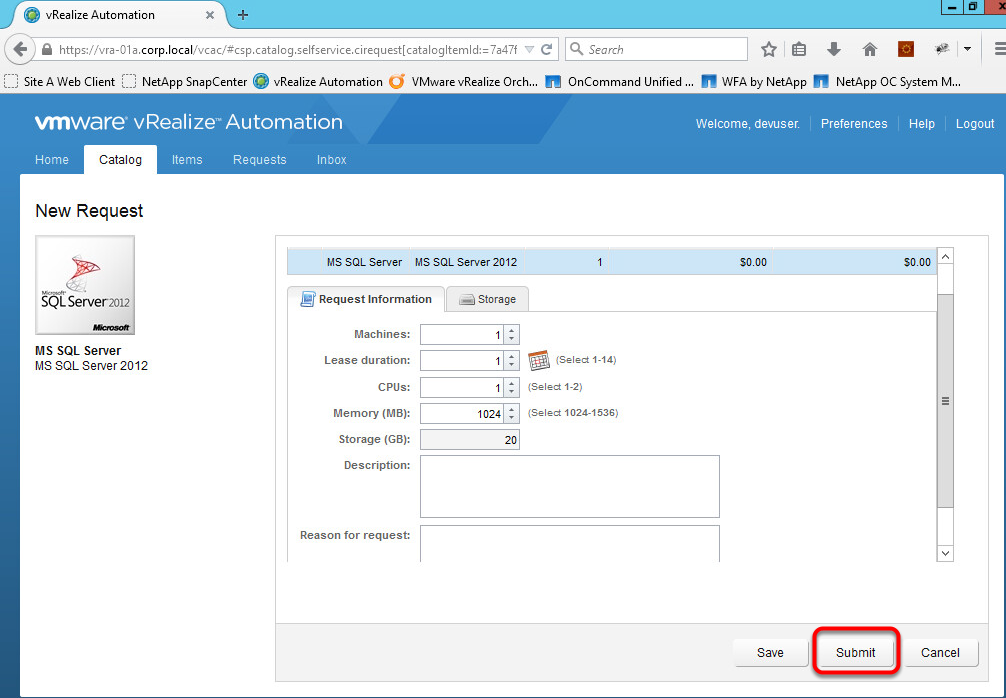
Task: Open the Preferences link
Action: click(854, 124)
